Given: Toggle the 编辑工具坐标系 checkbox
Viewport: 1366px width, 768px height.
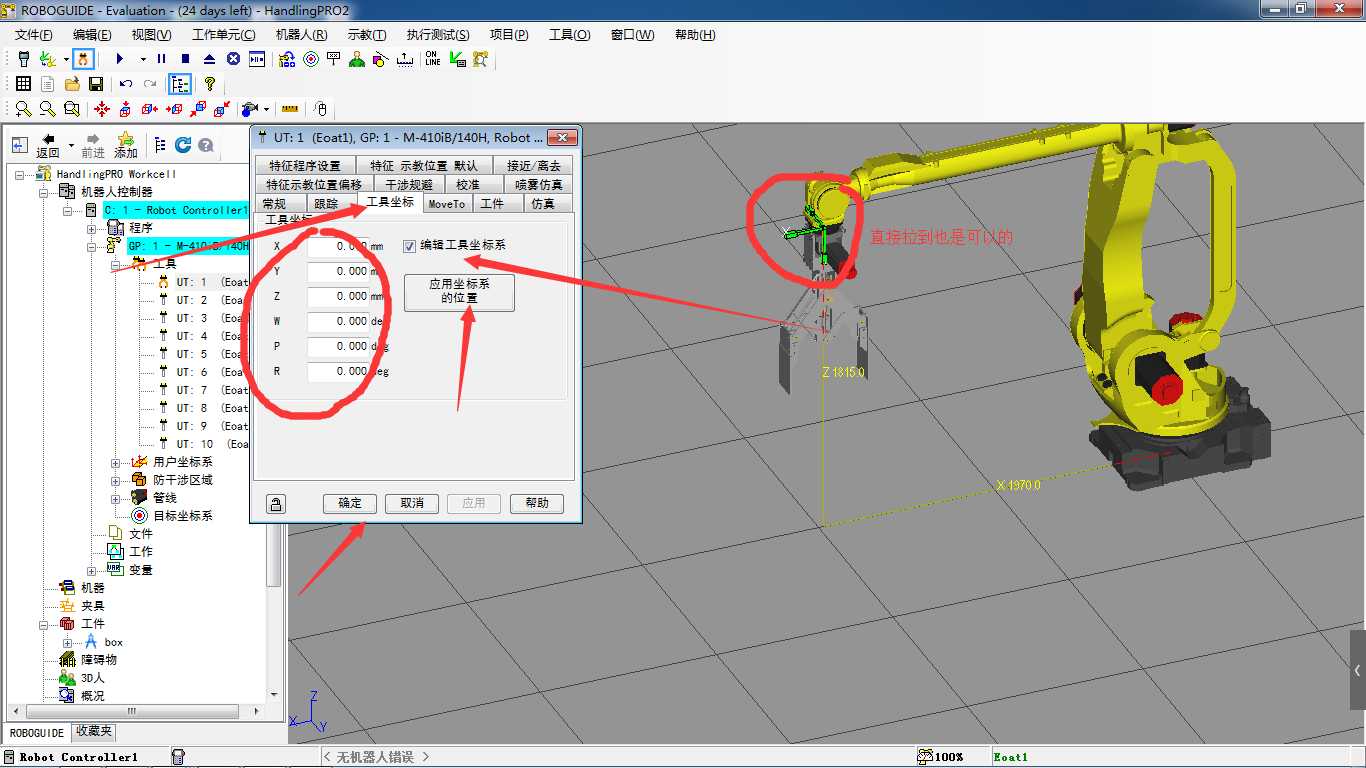Looking at the screenshot, I should click(x=410, y=246).
